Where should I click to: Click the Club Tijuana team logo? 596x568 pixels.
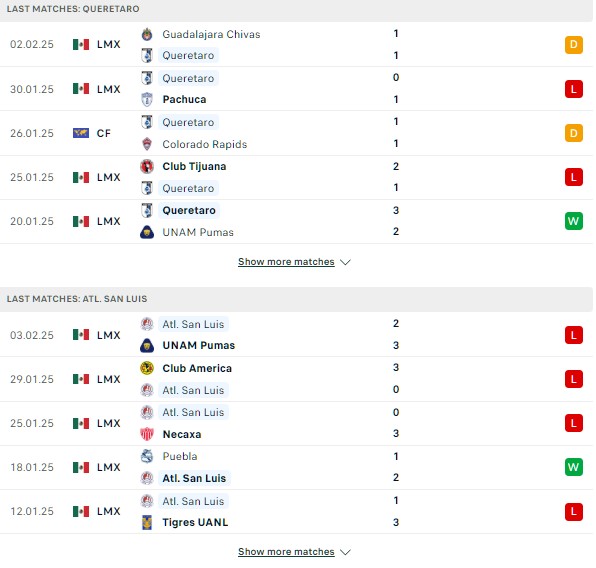[x=147, y=166]
